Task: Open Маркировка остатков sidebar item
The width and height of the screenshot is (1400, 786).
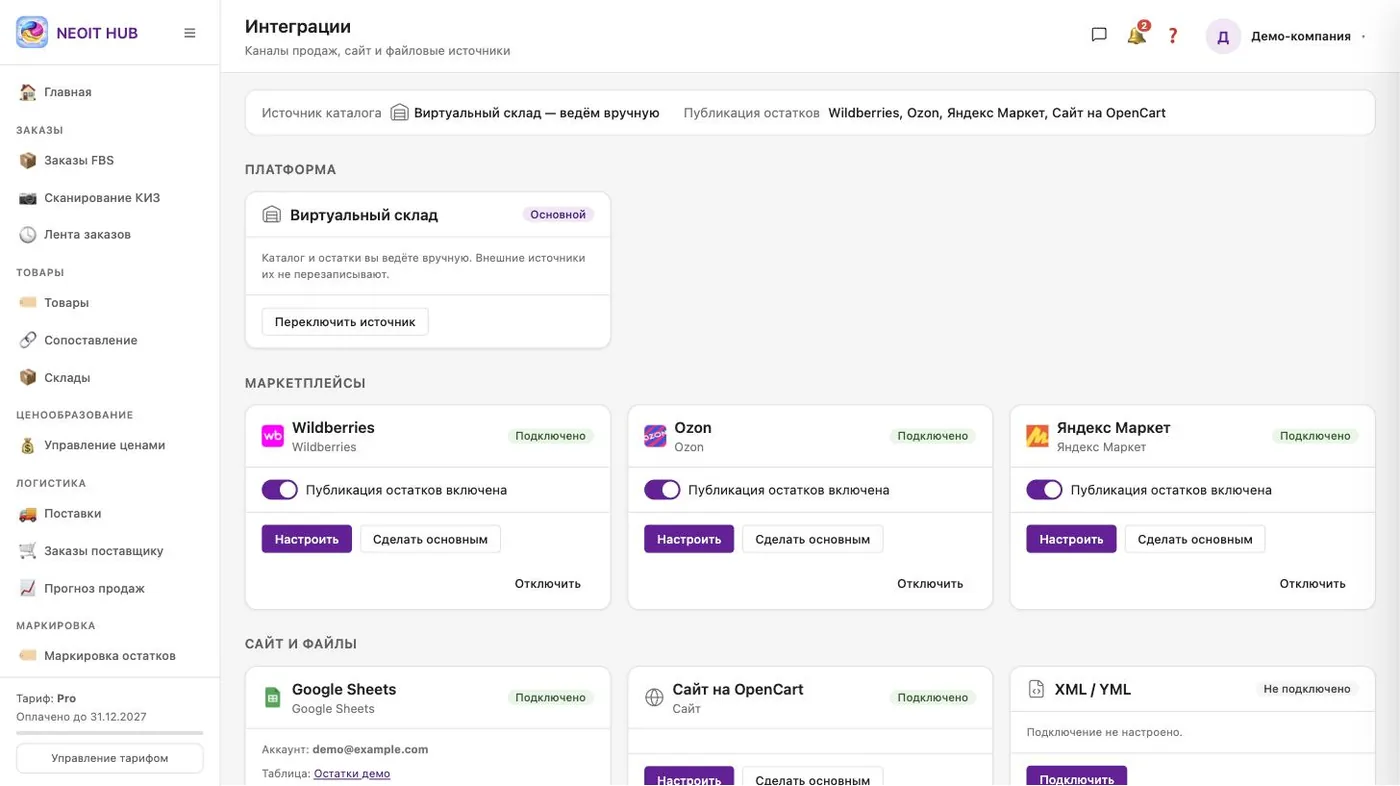Action: click(109, 656)
